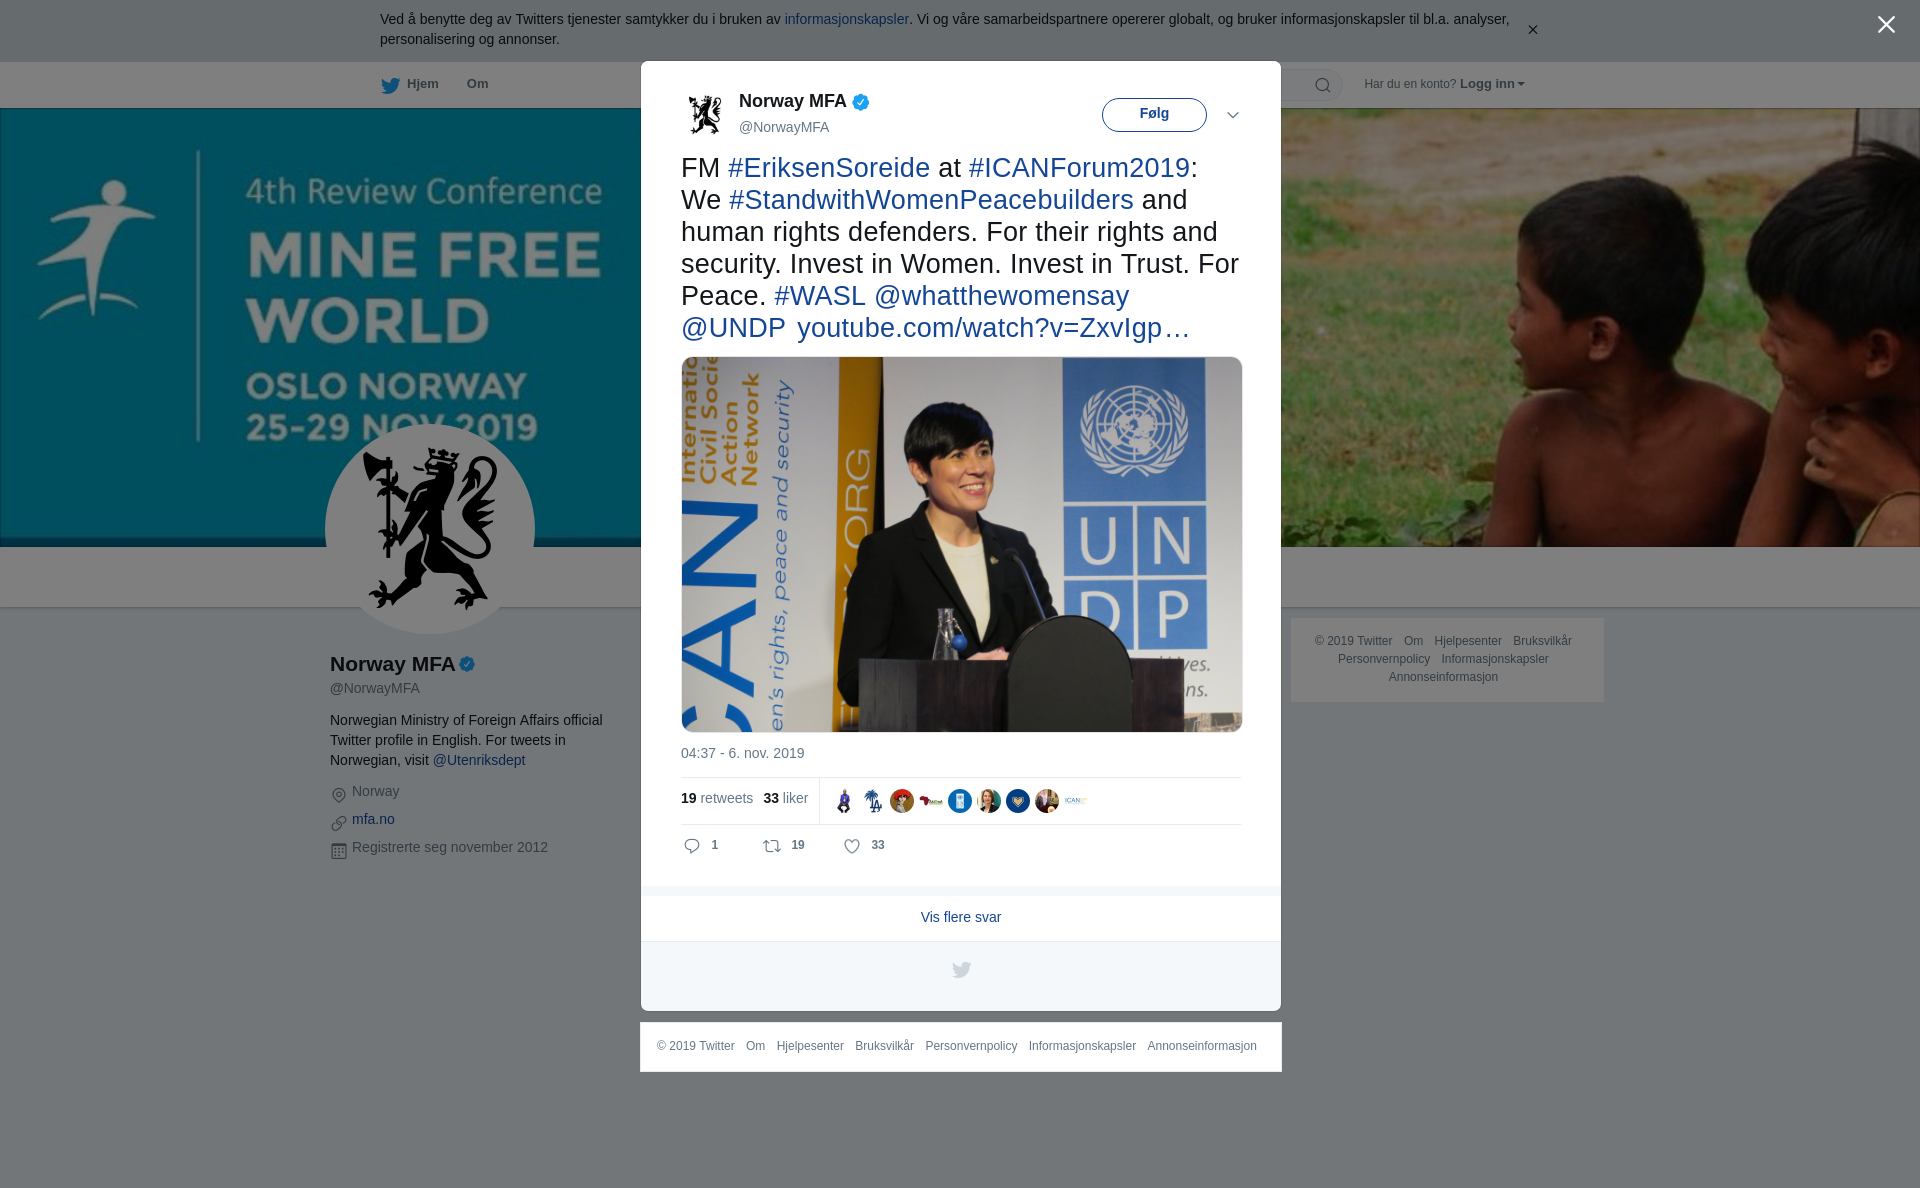Viewport: 1920px width, 1188px height.
Task: Click the Twitter bird icon beside Hjem
Action: [x=390, y=86]
